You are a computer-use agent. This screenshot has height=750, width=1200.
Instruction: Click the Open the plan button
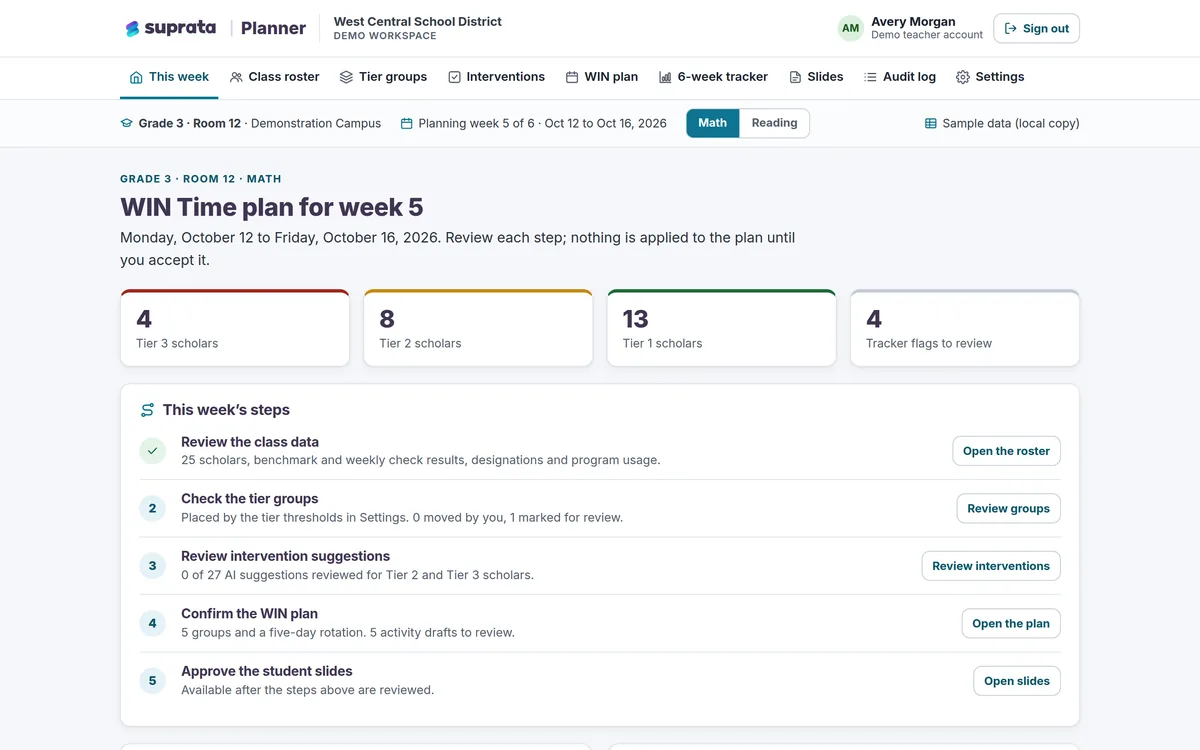coord(1011,623)
